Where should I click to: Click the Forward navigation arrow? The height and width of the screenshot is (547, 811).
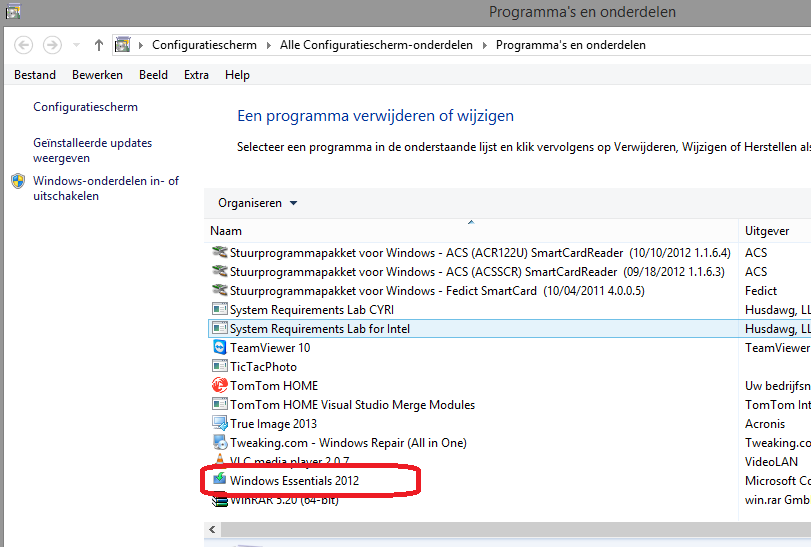coord(52,45)
